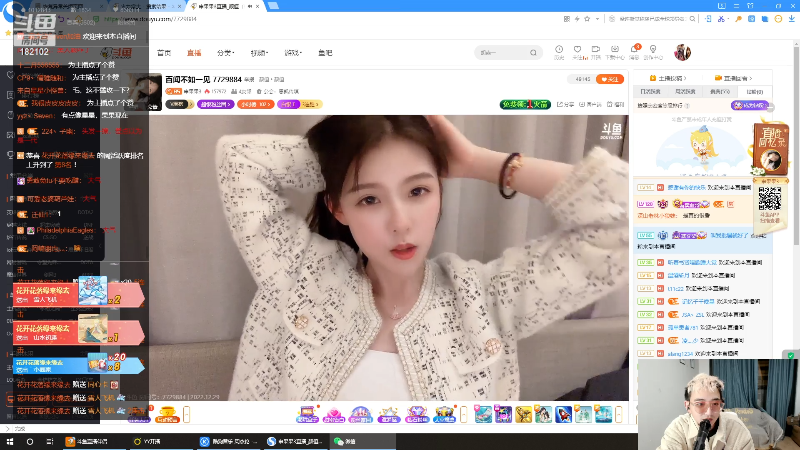Viewport: 800px width, 450px height.
Task: Open the Windows Start menu
Action: (10, 441)
